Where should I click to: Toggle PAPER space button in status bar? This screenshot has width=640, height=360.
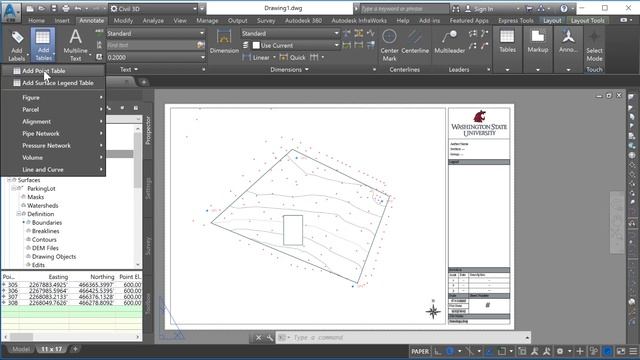click(420, 351)
